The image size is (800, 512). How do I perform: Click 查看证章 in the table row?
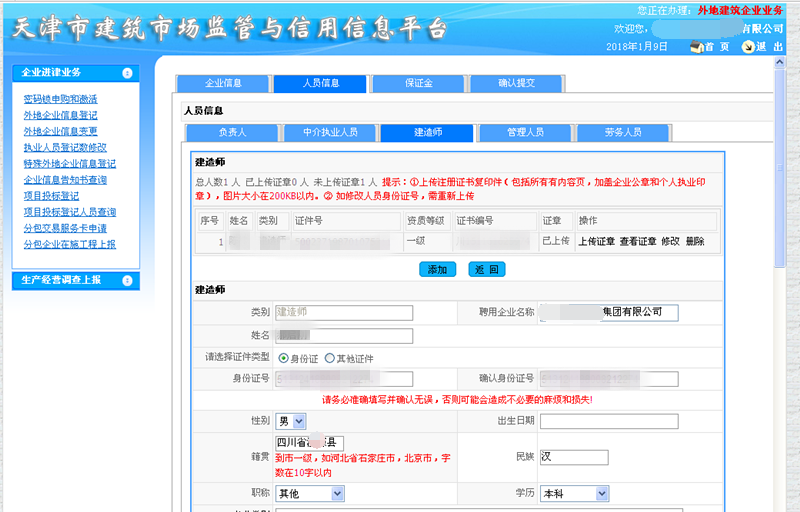click(638, 241)
